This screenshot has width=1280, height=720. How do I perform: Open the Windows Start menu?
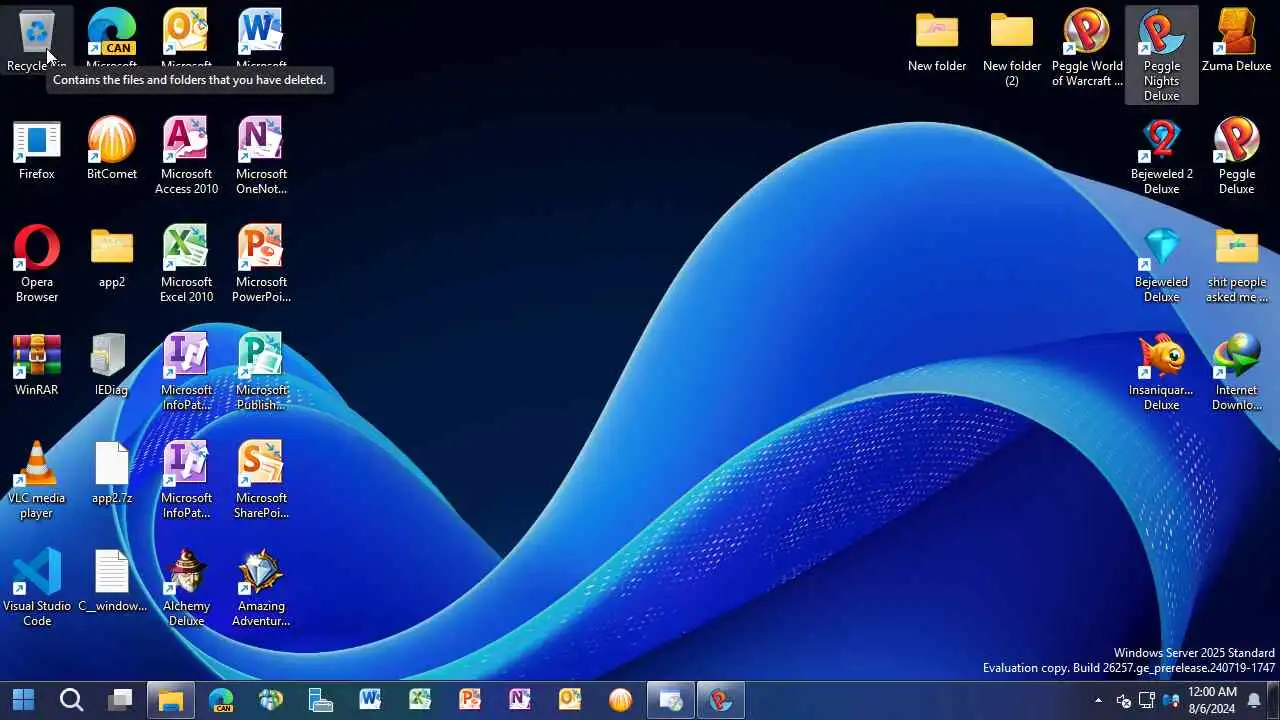pyautogui.click(x=23, y=700)
